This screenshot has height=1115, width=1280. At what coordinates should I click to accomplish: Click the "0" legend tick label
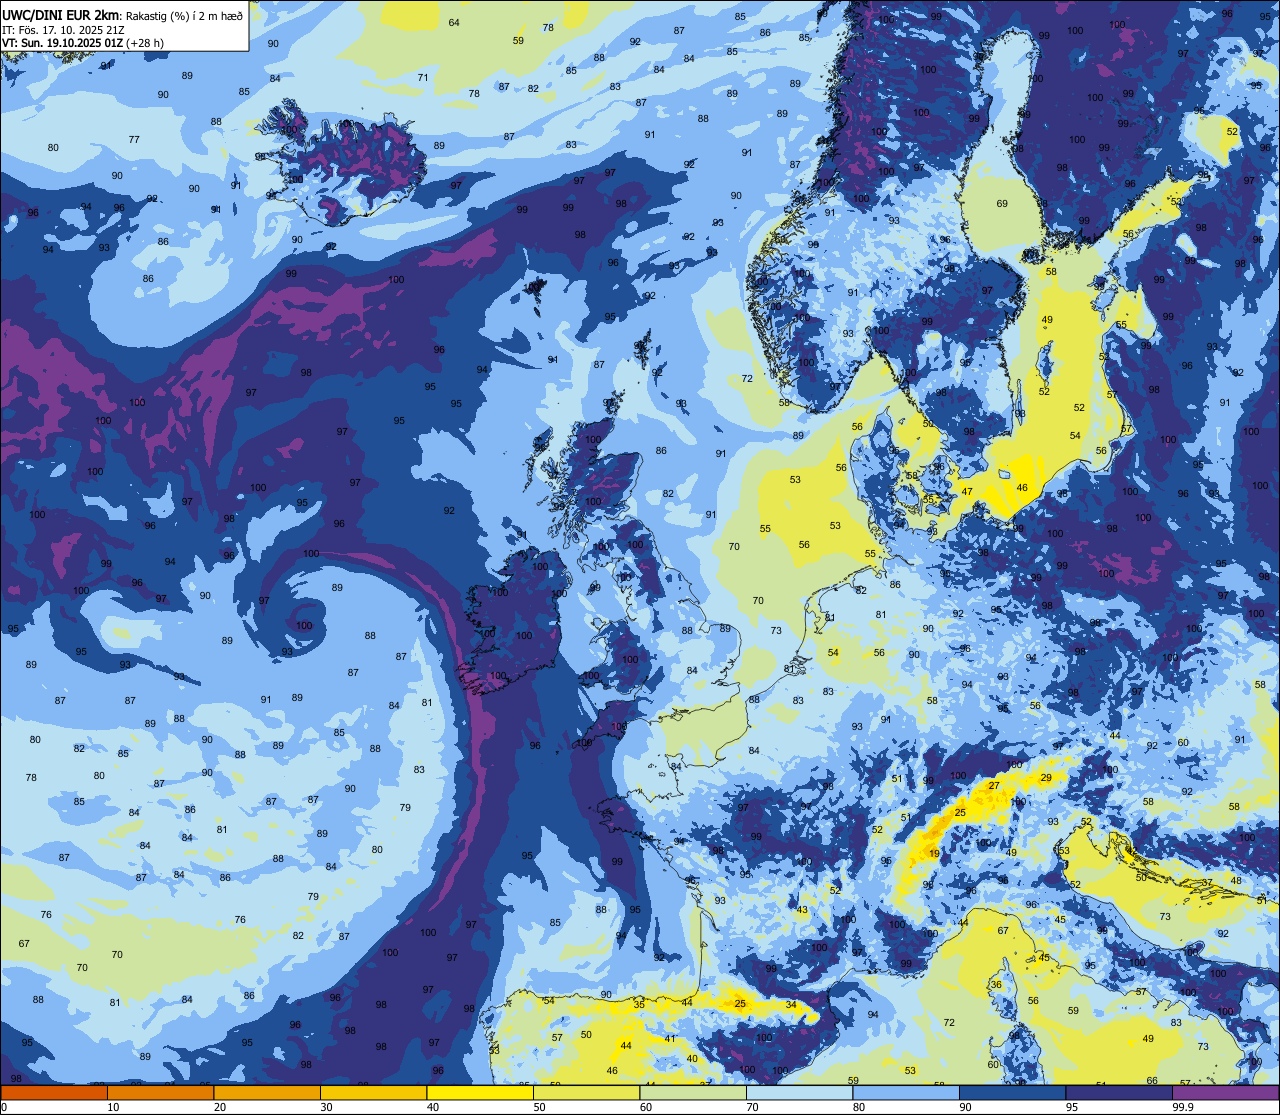tap(4, 1107)
